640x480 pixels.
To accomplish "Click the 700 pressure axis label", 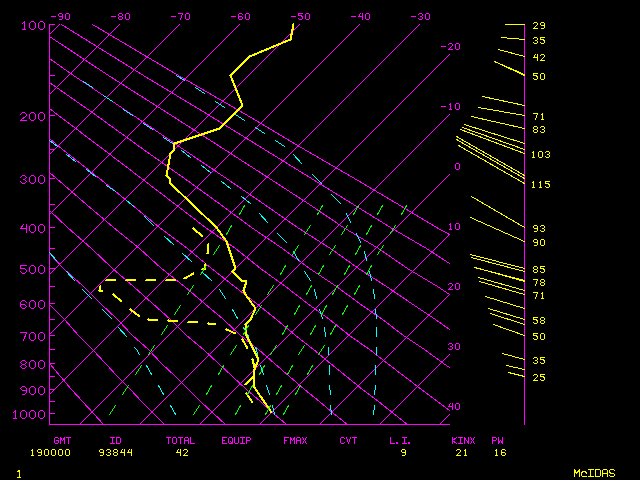I will [x=33, y=336].
